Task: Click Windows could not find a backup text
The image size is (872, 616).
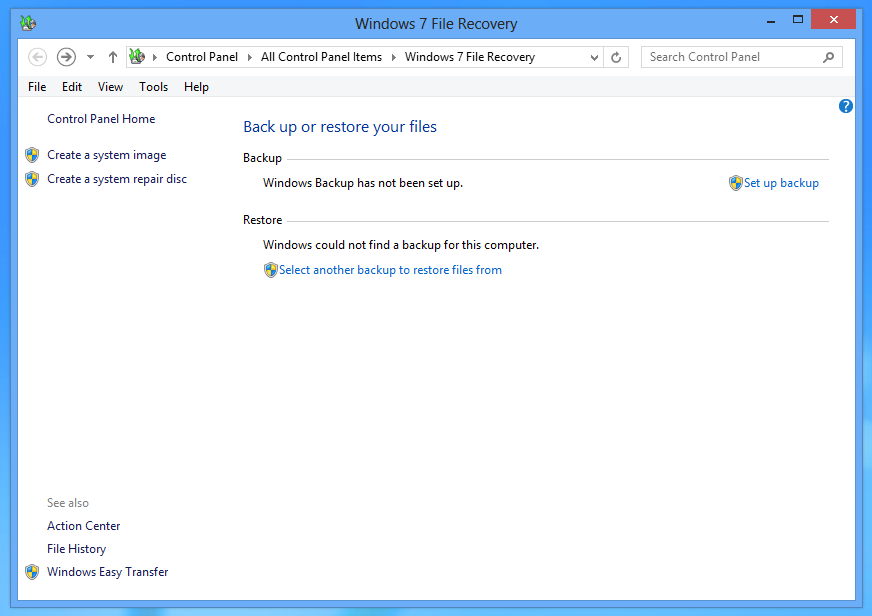Action: pyautogui.click(x=400, y=245)
